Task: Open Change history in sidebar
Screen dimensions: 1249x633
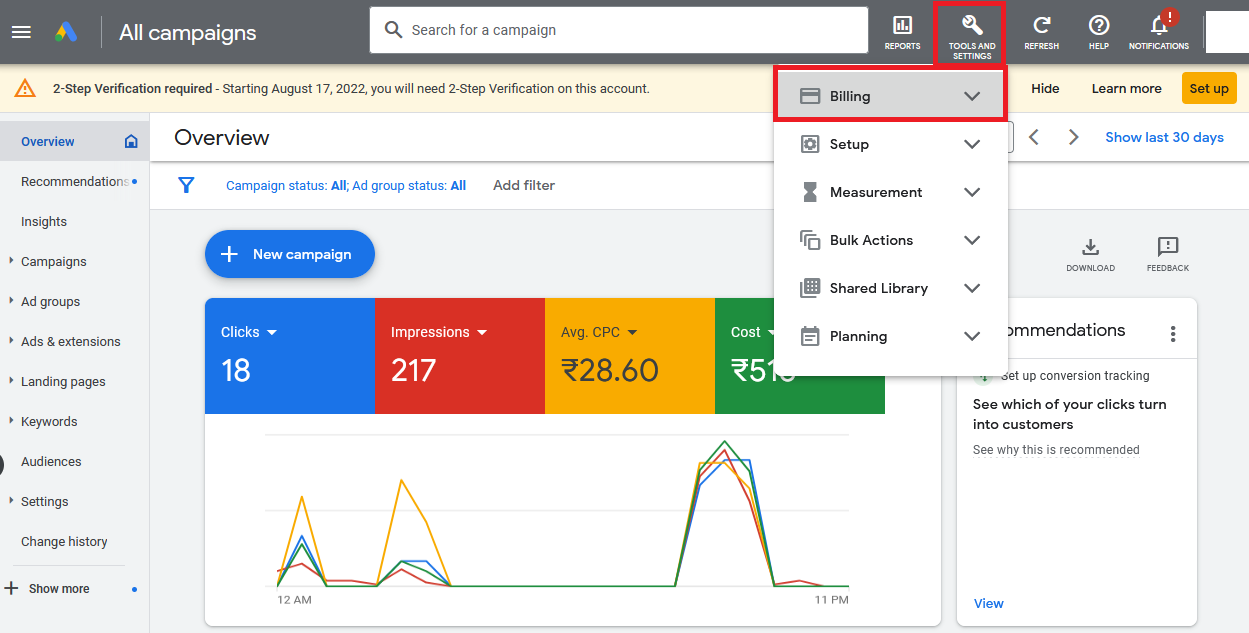Action: (x=64, y=541)
